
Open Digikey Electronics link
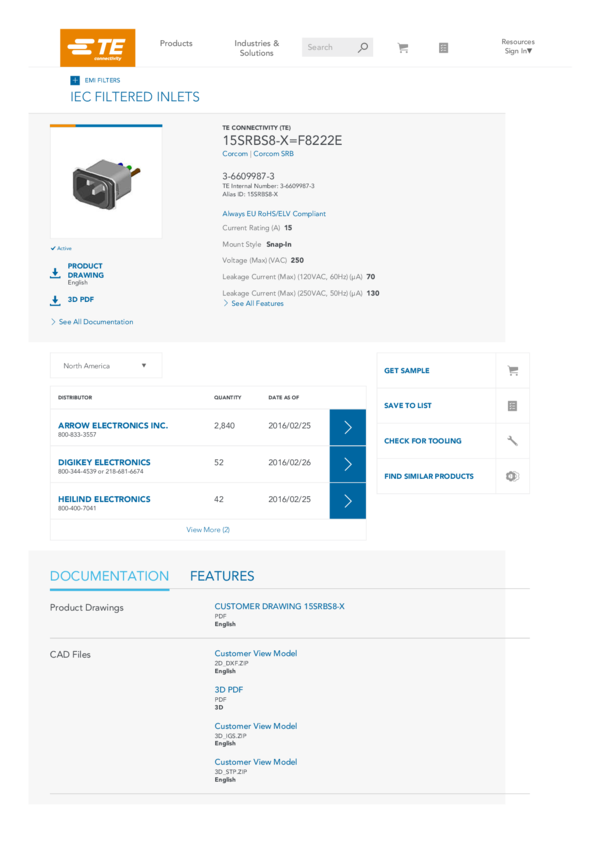(x=104, y=462)
